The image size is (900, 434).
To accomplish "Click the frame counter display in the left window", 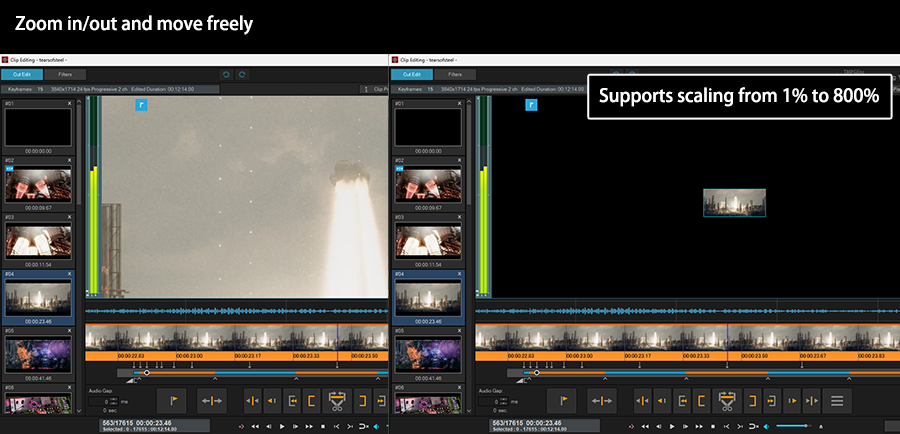I will [155, 427].
